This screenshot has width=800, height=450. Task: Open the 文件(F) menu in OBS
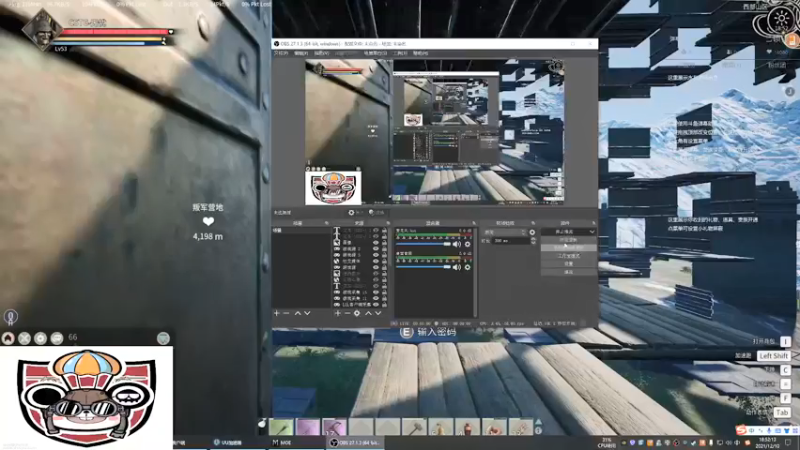pyautogui.click(x=281, y=53)
